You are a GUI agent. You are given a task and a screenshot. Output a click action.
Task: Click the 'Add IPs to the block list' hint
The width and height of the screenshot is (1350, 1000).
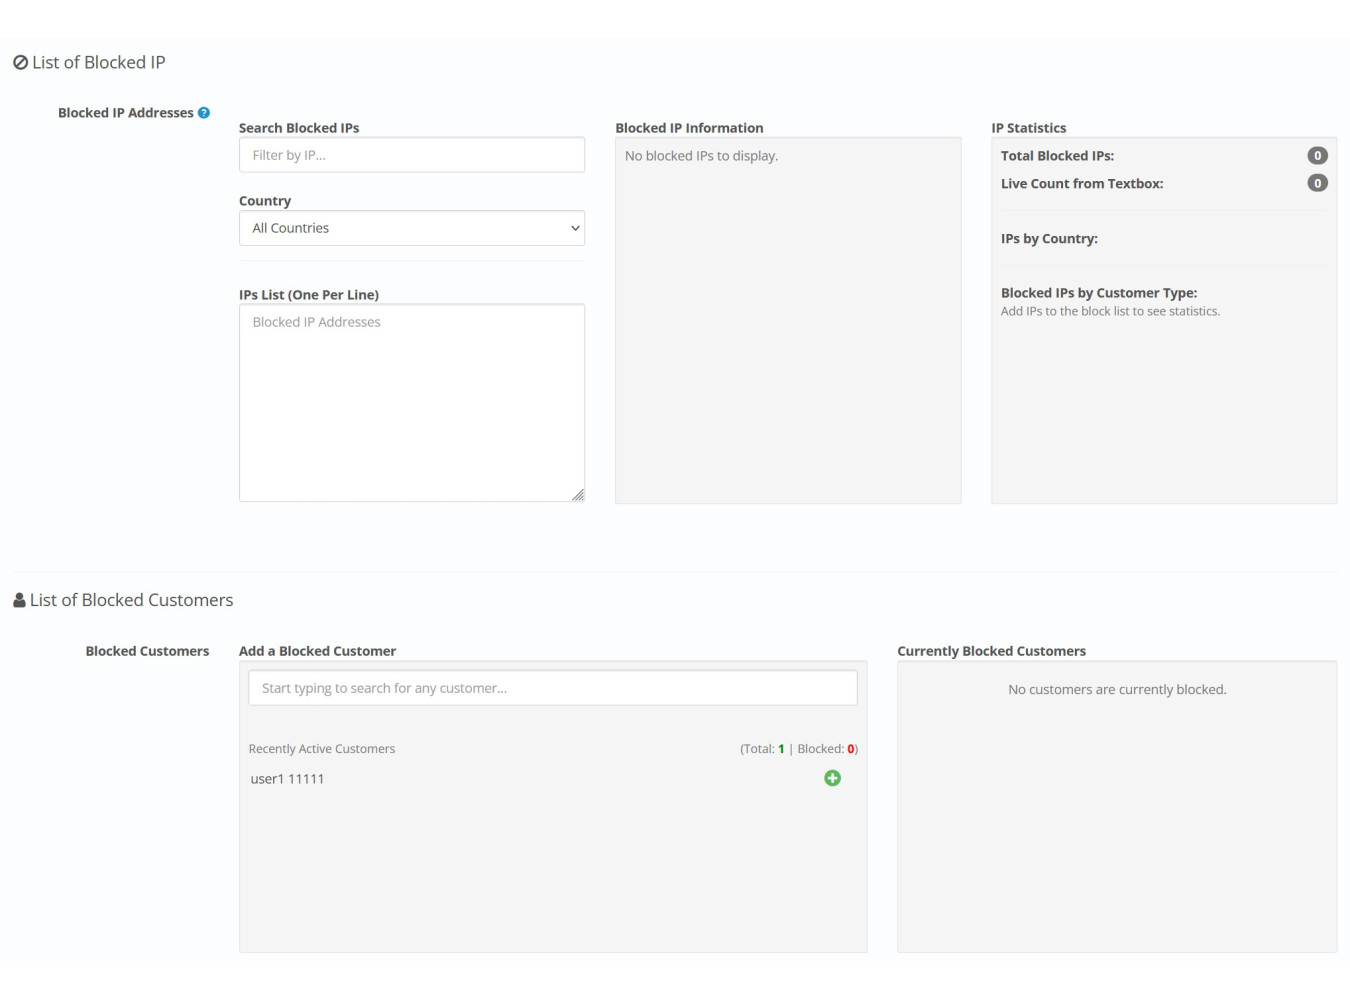pos(1110,312)
